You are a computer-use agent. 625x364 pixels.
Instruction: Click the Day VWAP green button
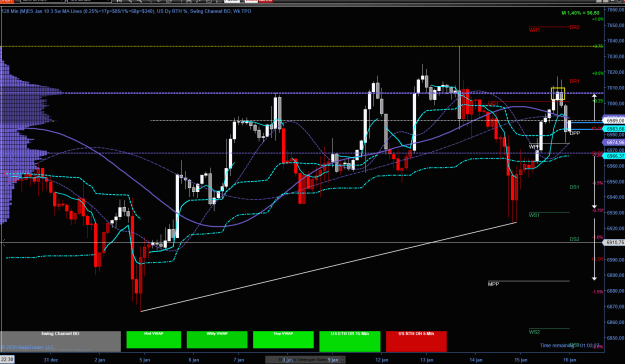coord(283,340)
